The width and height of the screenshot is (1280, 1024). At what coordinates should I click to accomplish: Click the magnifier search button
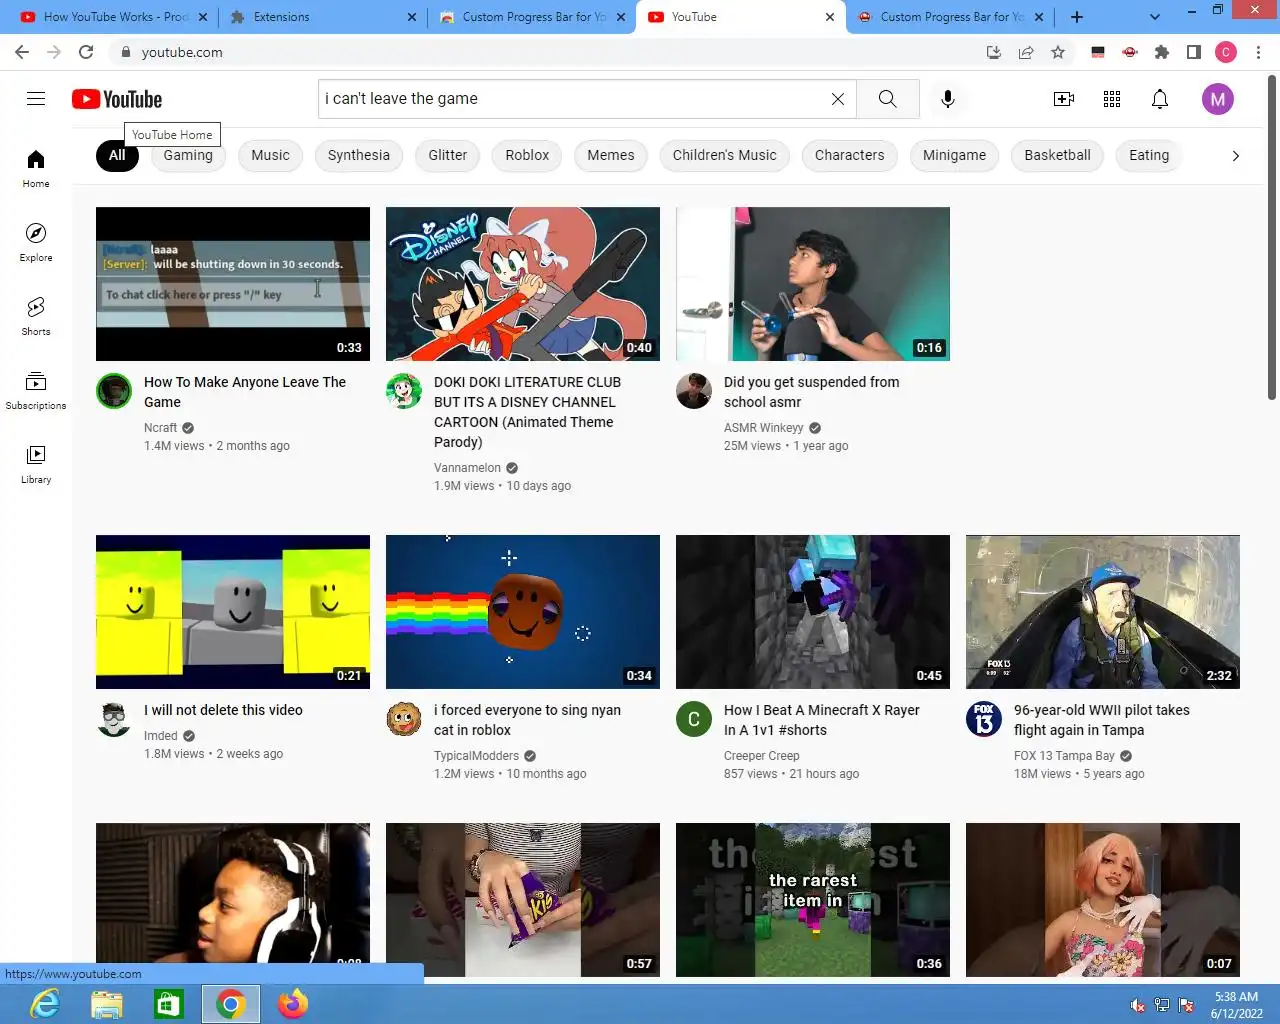click(x=888, y=99)
